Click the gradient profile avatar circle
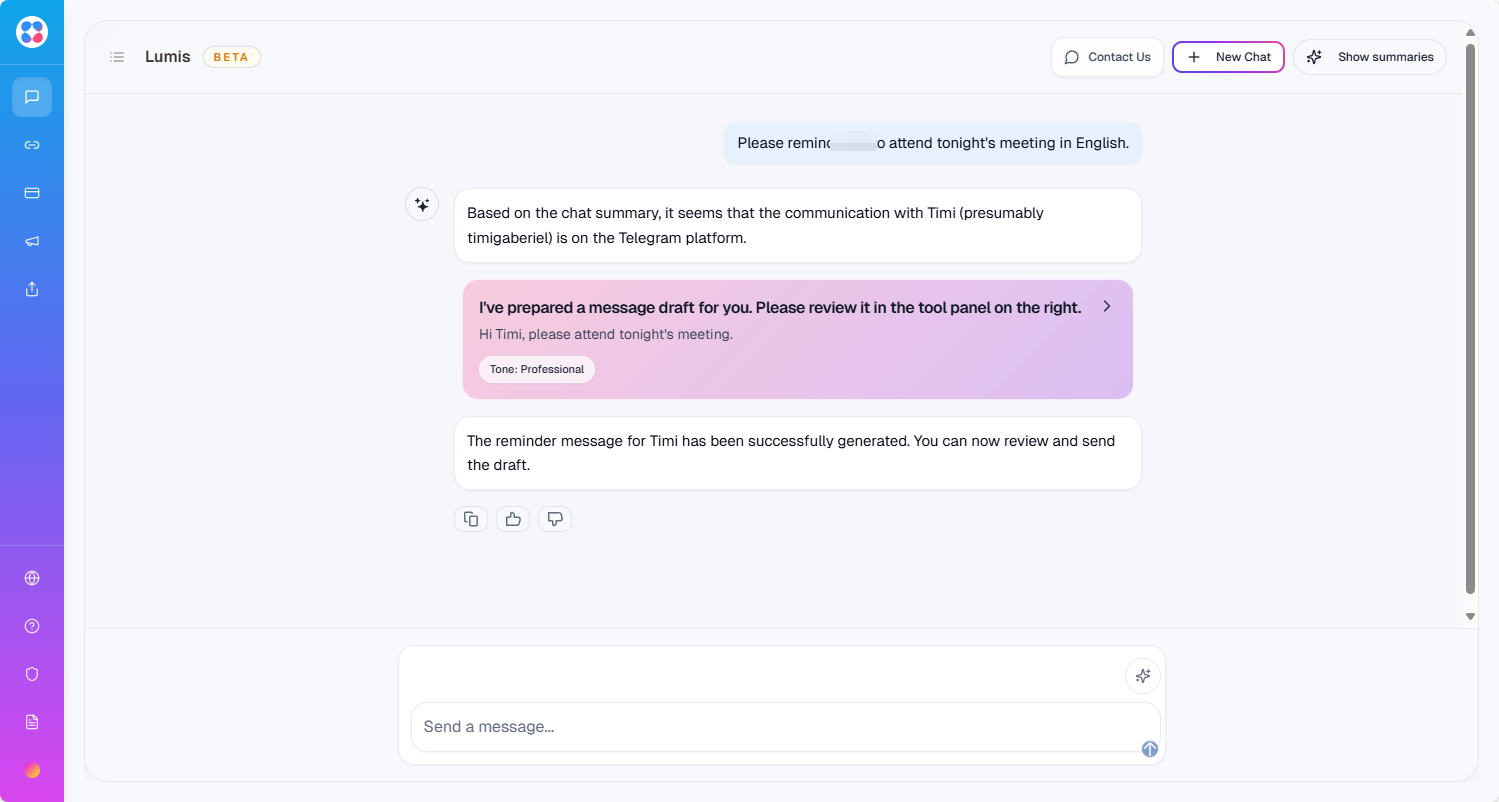 point(32,770)
